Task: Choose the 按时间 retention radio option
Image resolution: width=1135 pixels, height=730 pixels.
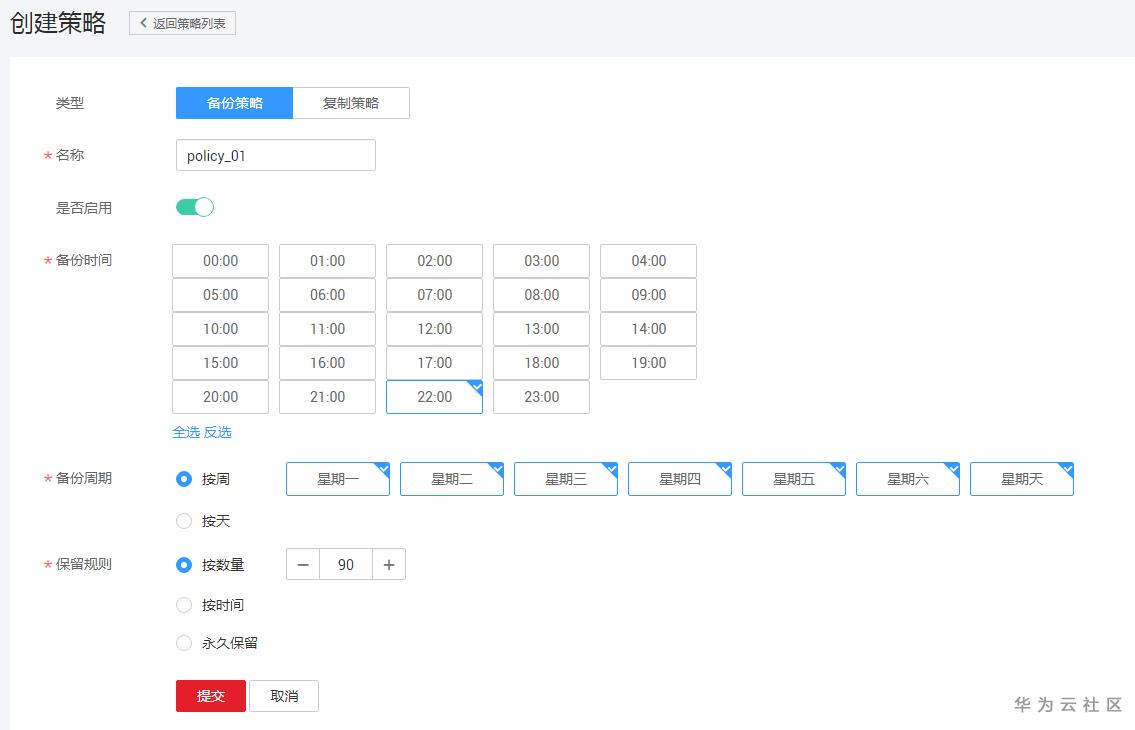Action: coord(184,605)
